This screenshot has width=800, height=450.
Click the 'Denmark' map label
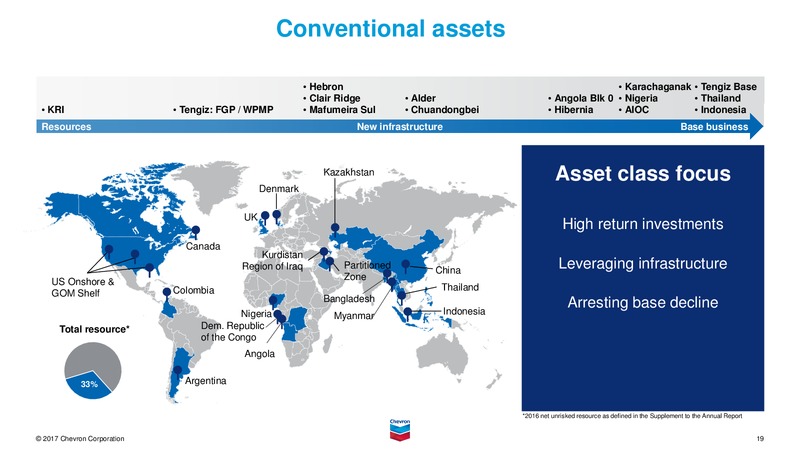279,189
